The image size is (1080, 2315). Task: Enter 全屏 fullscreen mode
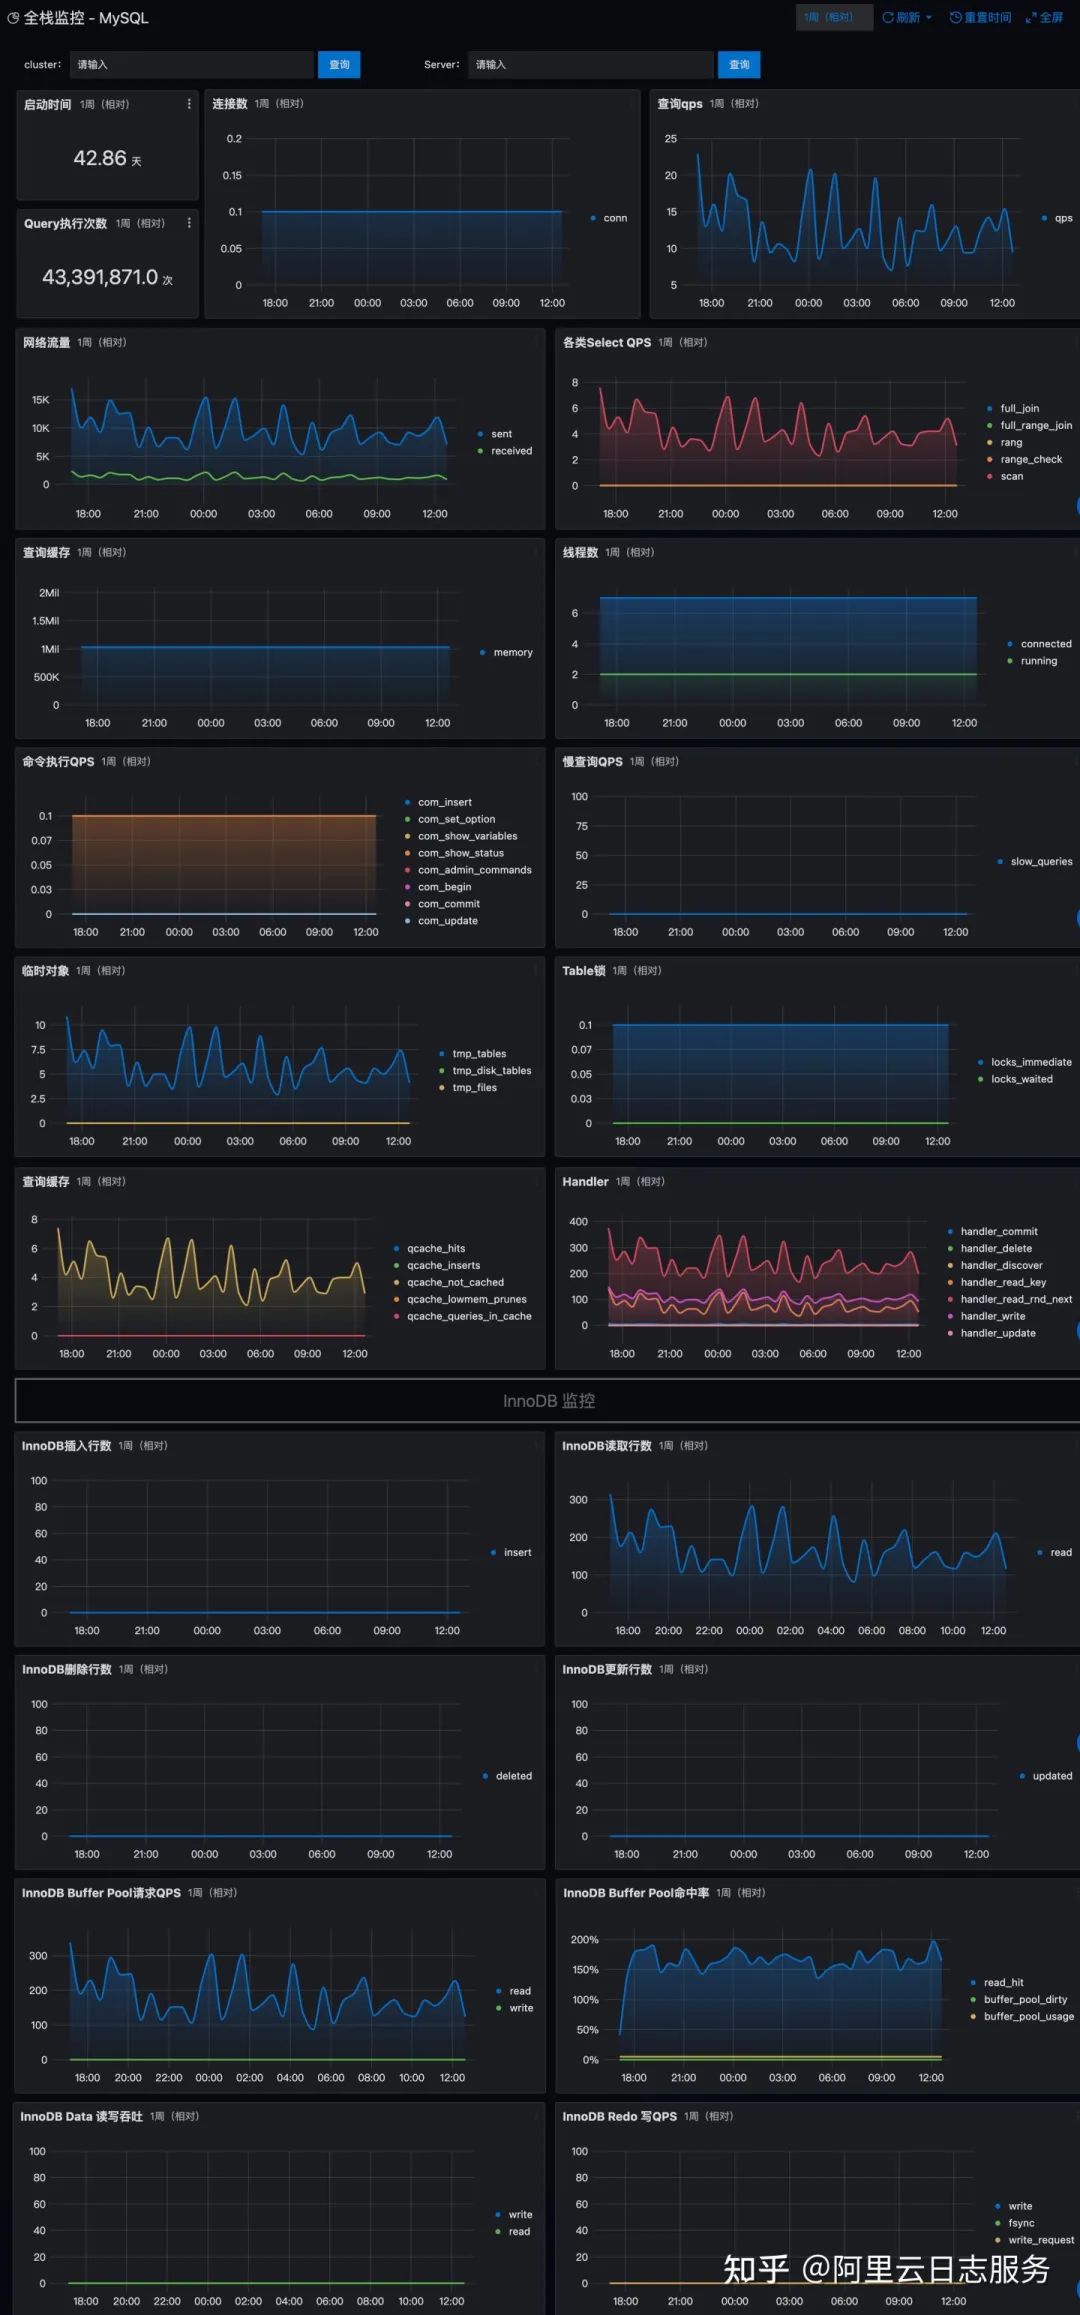(1044, 18)
